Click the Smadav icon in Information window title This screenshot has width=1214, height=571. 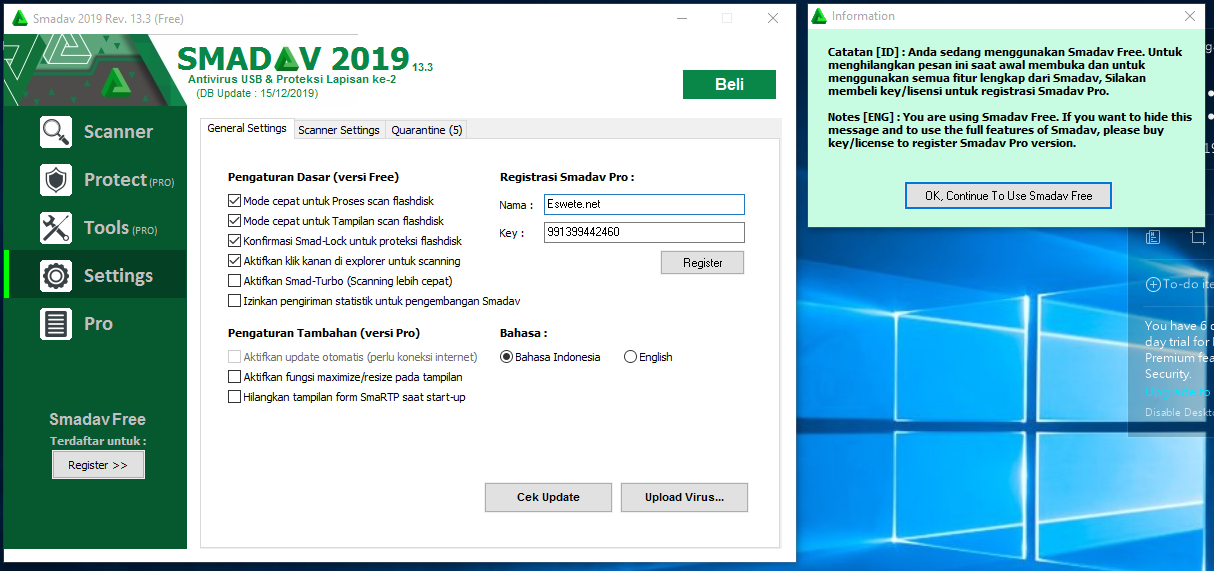coord(820,16)
